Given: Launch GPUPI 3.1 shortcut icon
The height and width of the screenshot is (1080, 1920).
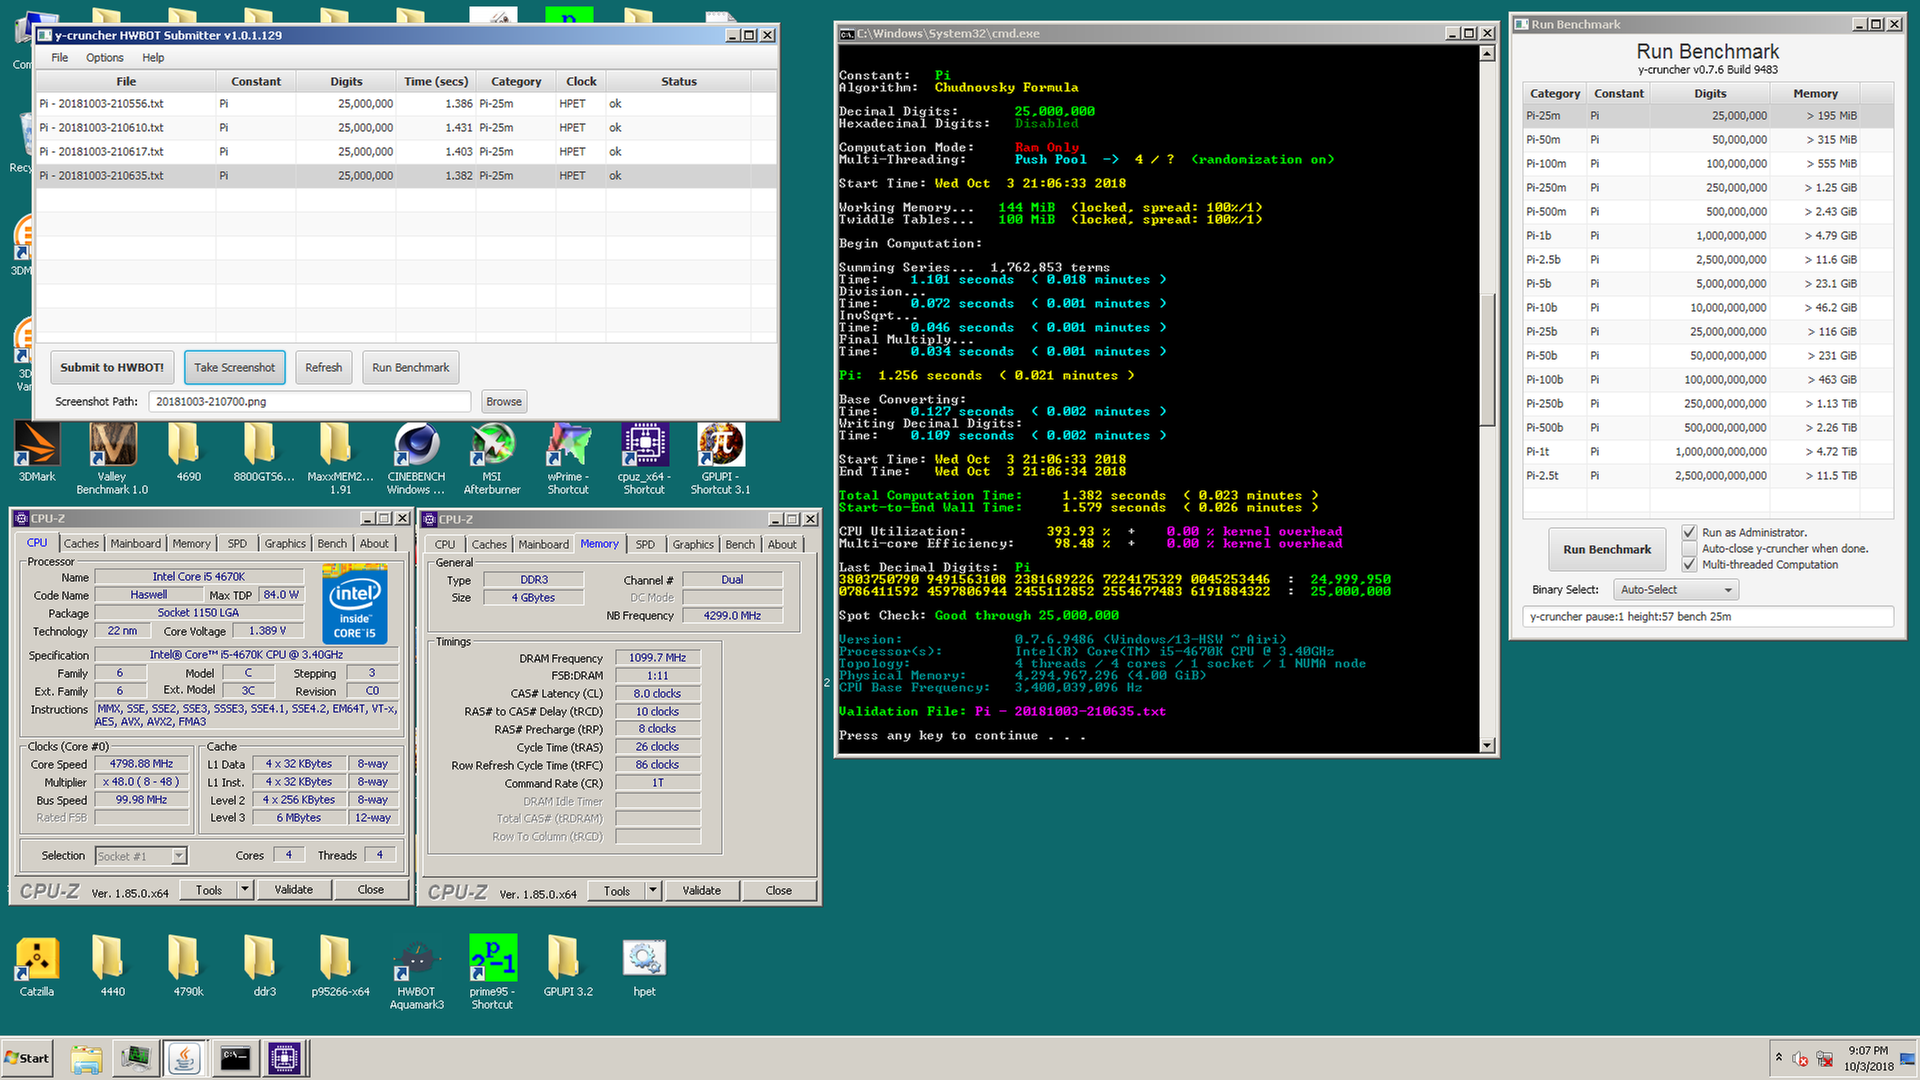Looking at the screenshot, I should coord(720,458).
